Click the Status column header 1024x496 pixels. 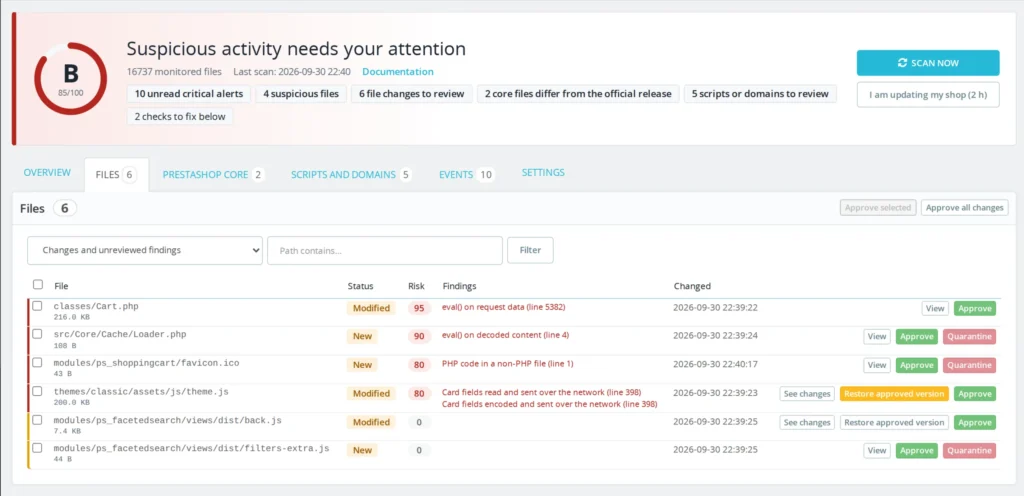360,286
